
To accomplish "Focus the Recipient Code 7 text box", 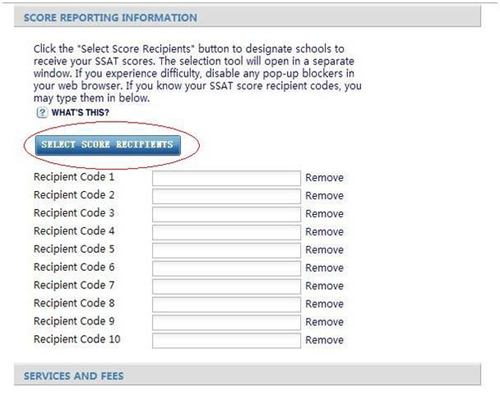I will 226,286.
